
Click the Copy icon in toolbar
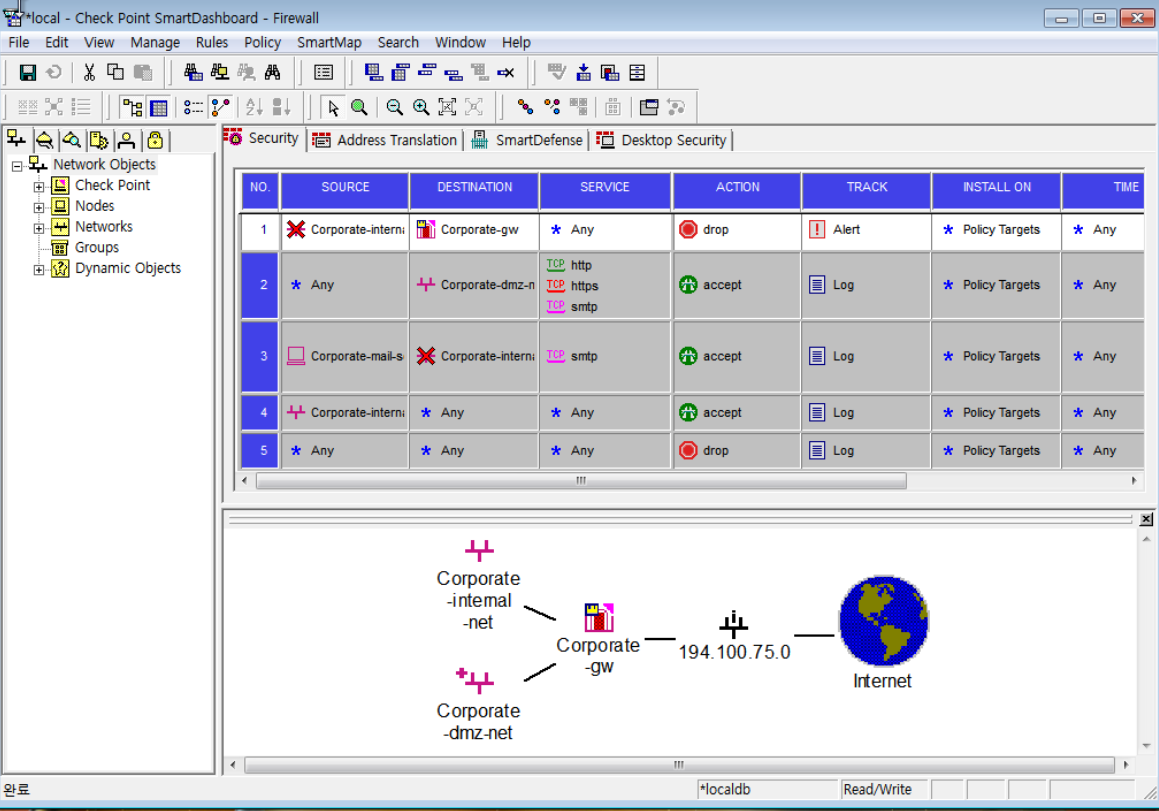[115, 72]
